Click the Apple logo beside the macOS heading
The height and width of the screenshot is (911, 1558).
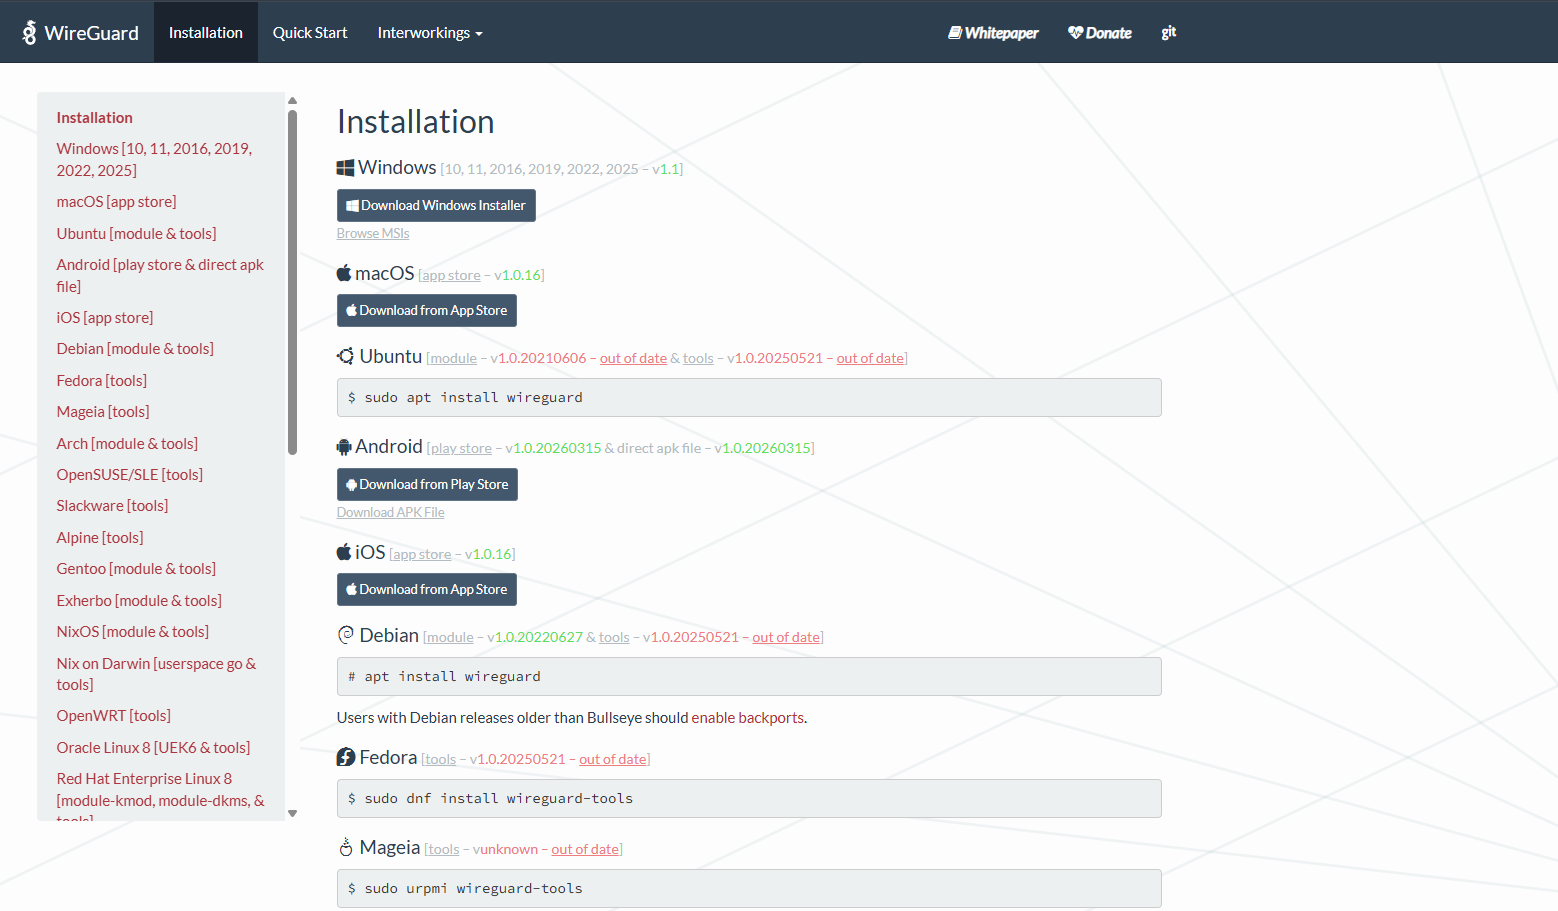344,273
